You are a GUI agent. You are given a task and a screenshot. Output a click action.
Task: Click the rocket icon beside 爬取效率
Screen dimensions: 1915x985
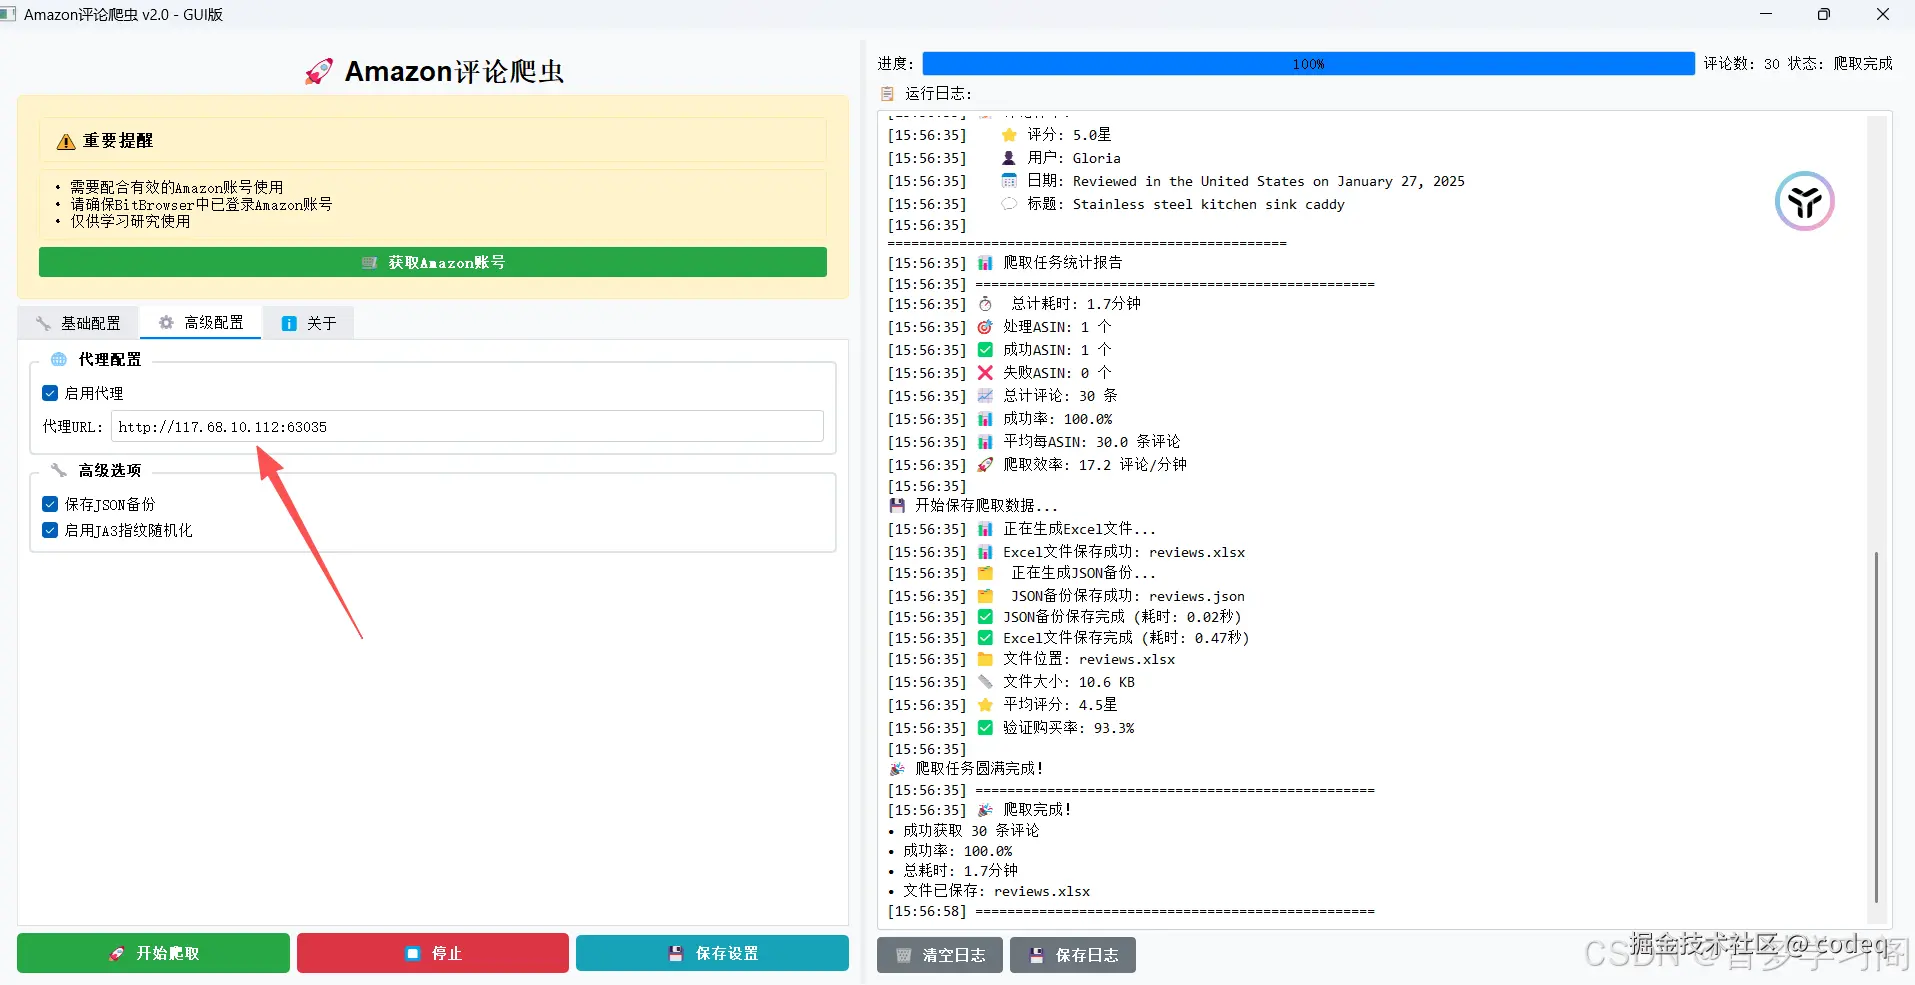pos(985,465)
